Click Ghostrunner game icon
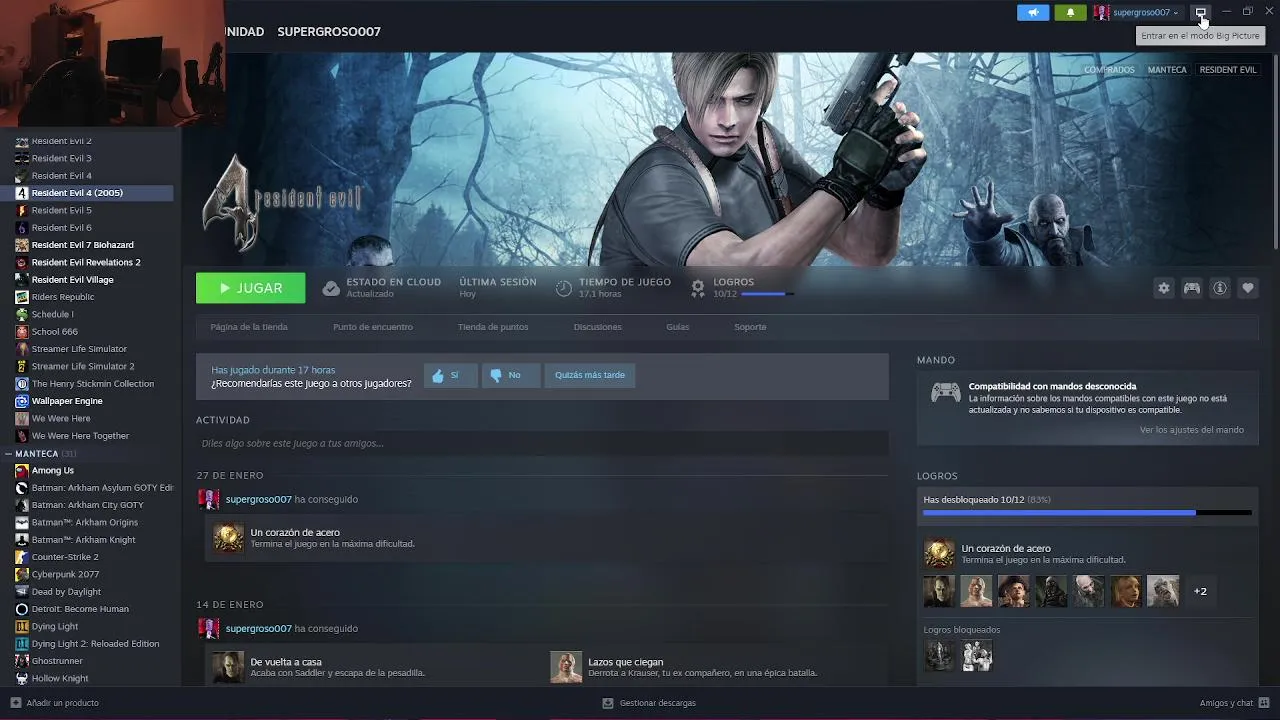 point(22,661)
